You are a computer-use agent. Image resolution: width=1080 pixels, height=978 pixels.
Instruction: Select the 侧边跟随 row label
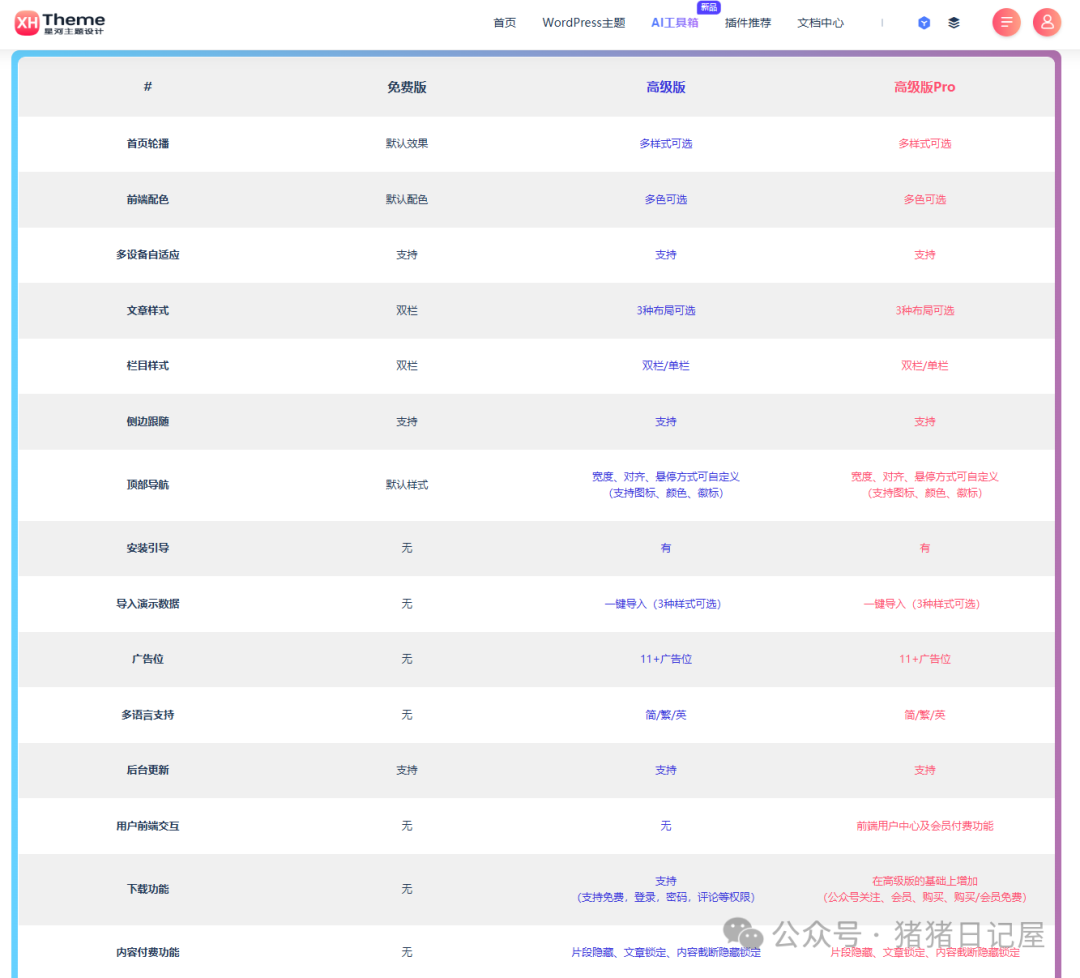(x=147, y=422)
